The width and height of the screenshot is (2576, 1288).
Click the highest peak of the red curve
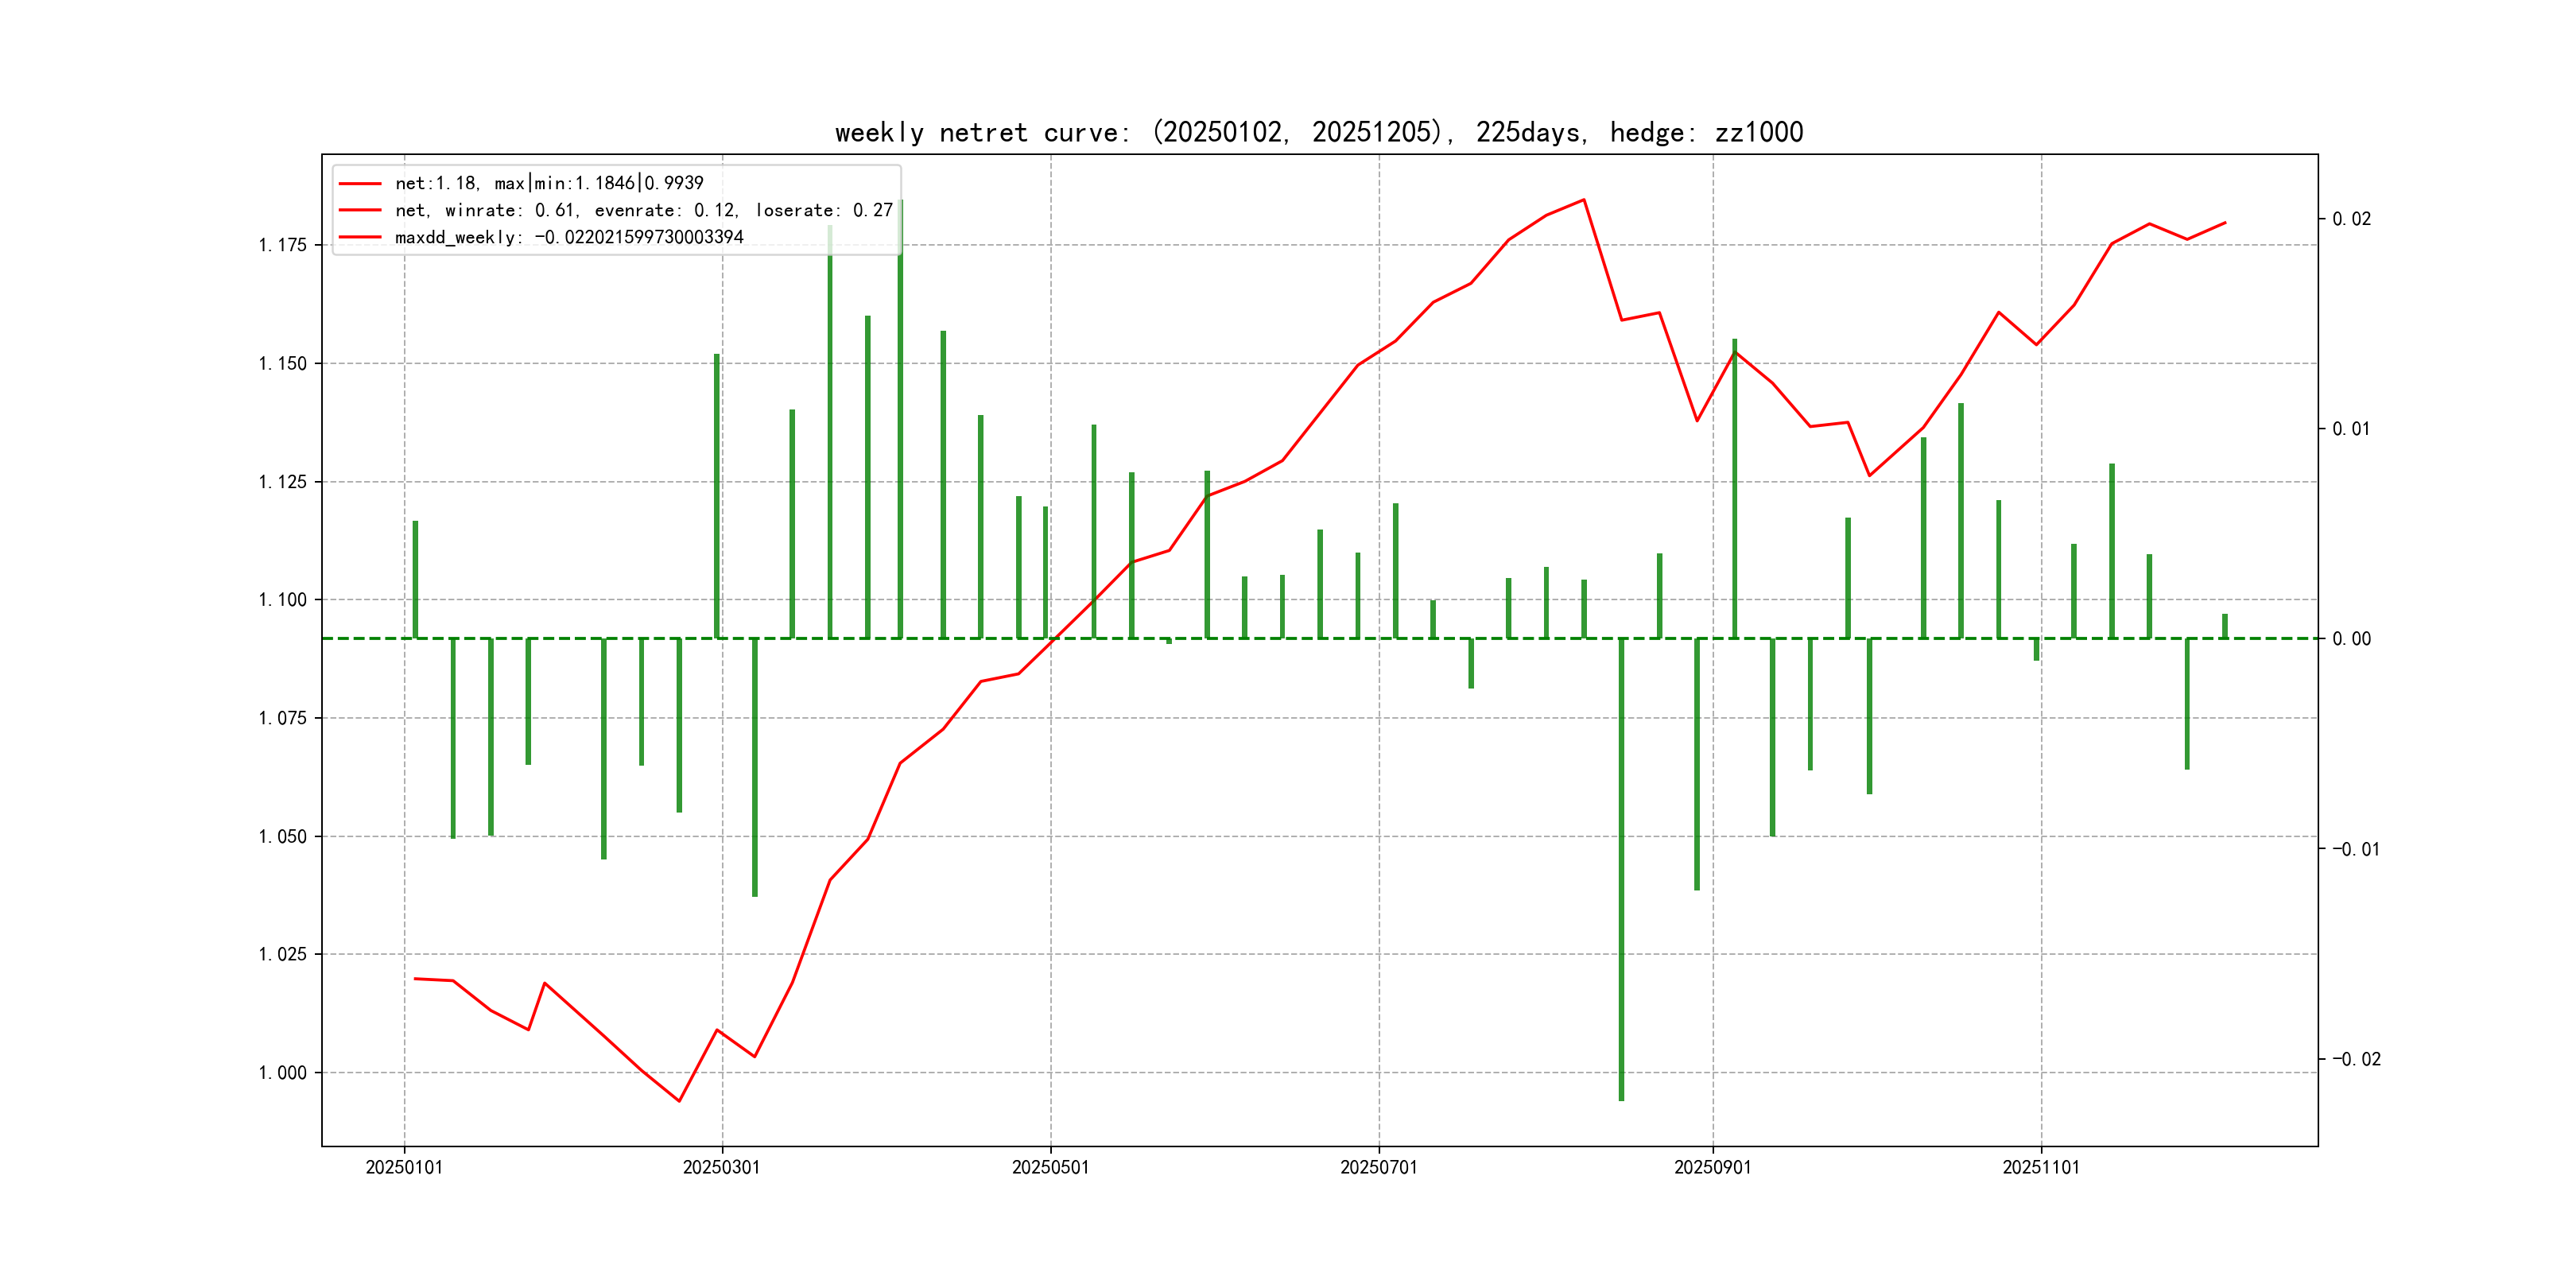tap(1584, 200)
